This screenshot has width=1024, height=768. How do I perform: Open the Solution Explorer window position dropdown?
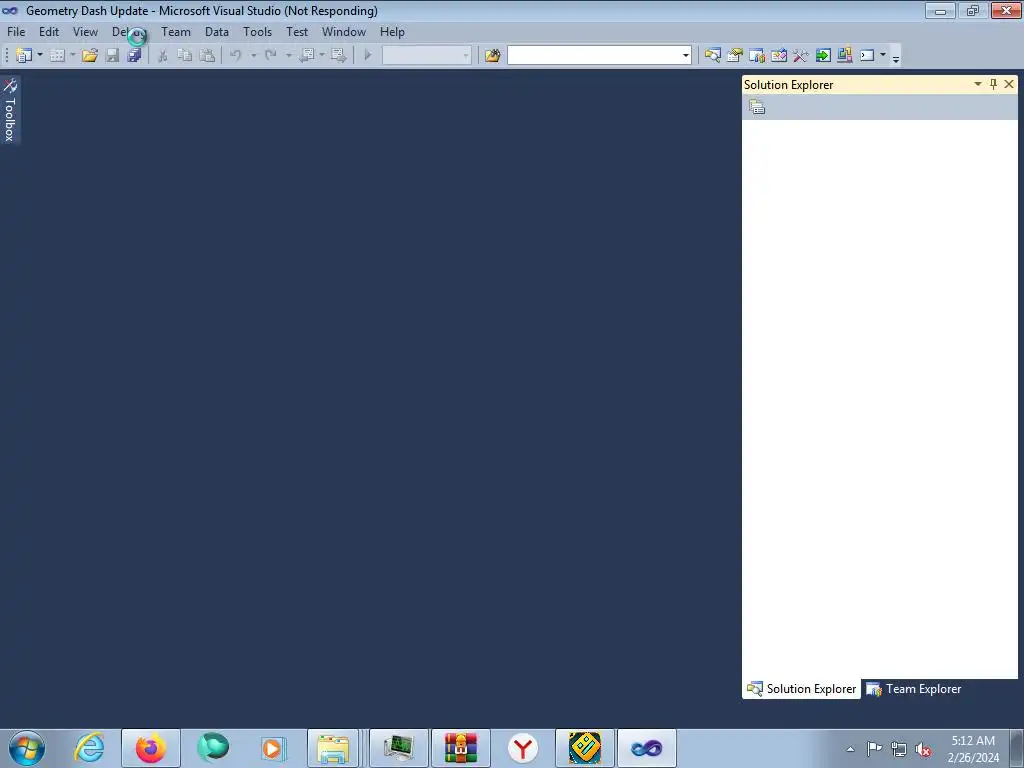click(x=978, y=84)
